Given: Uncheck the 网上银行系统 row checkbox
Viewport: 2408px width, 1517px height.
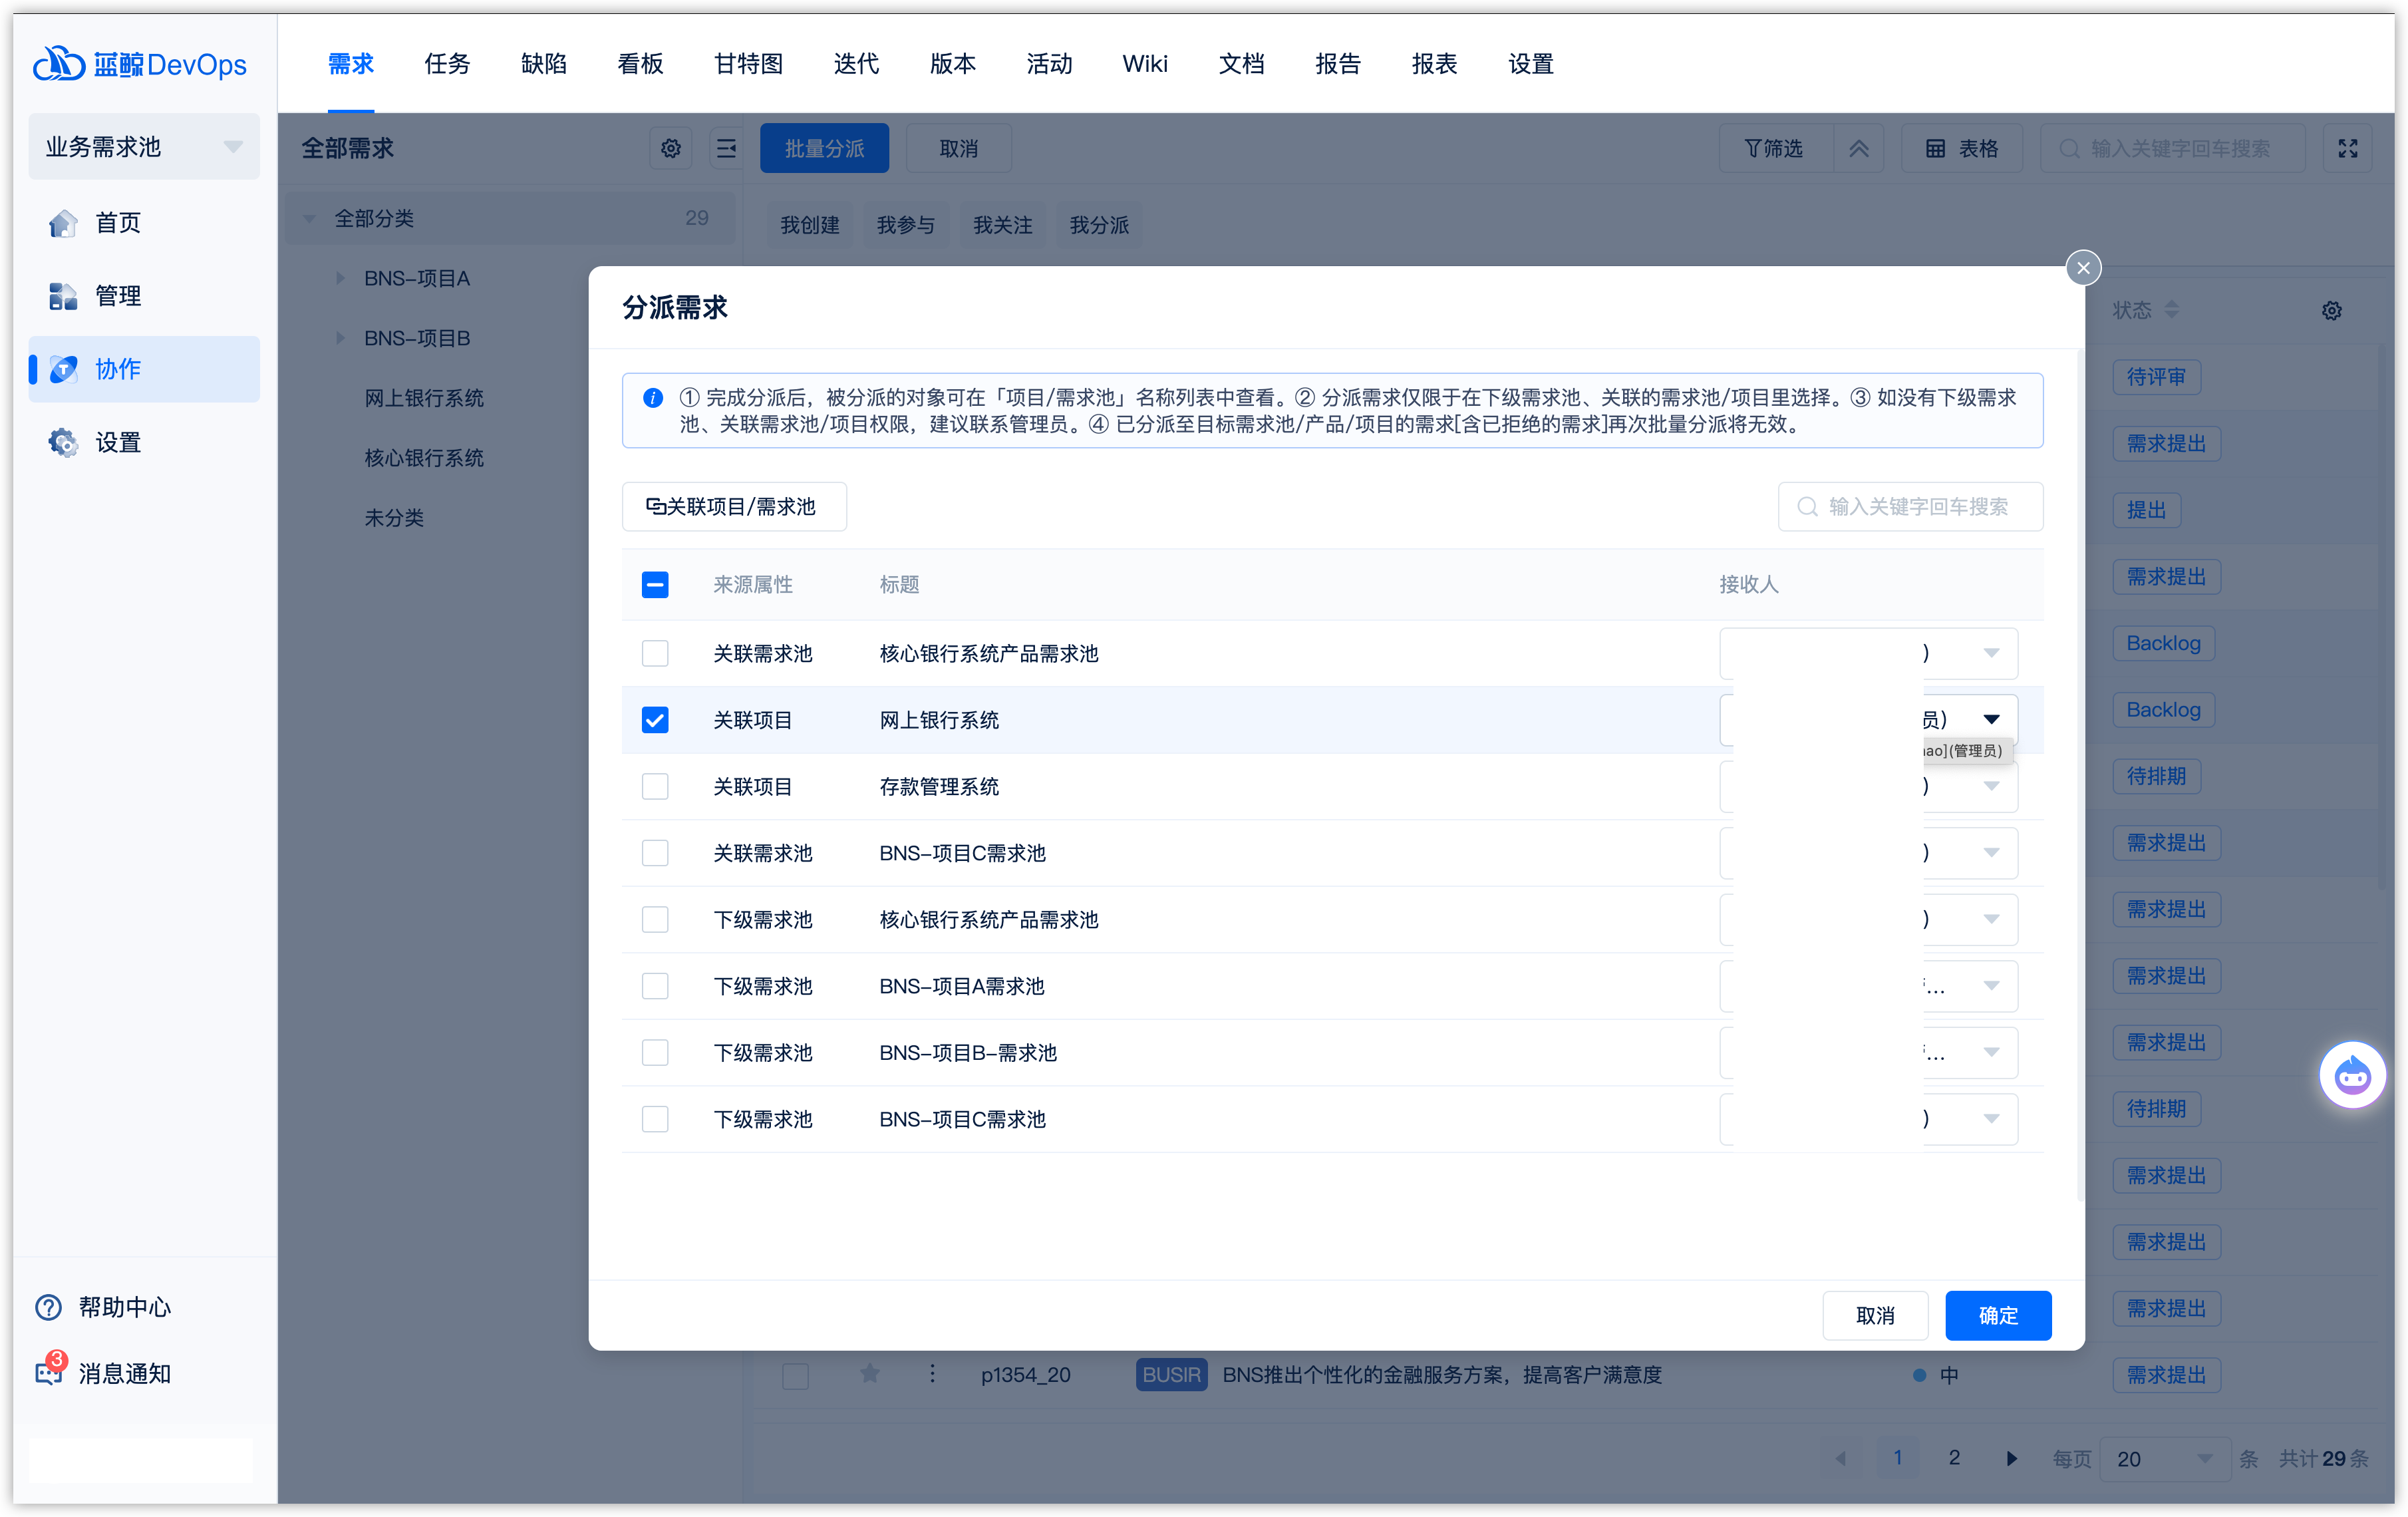Looking at the screenshot, I should 655,720.
